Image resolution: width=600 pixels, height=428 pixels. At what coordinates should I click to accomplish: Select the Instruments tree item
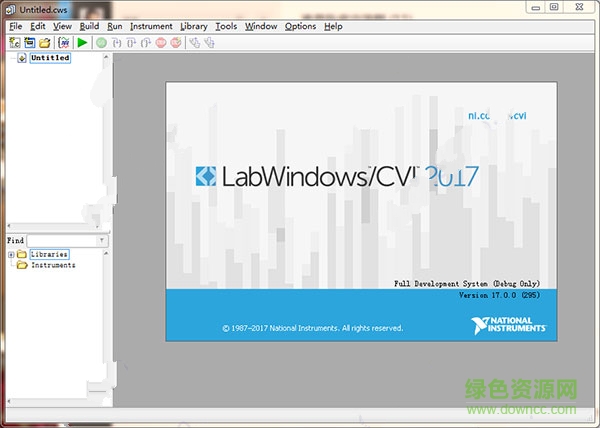[53, 265]
